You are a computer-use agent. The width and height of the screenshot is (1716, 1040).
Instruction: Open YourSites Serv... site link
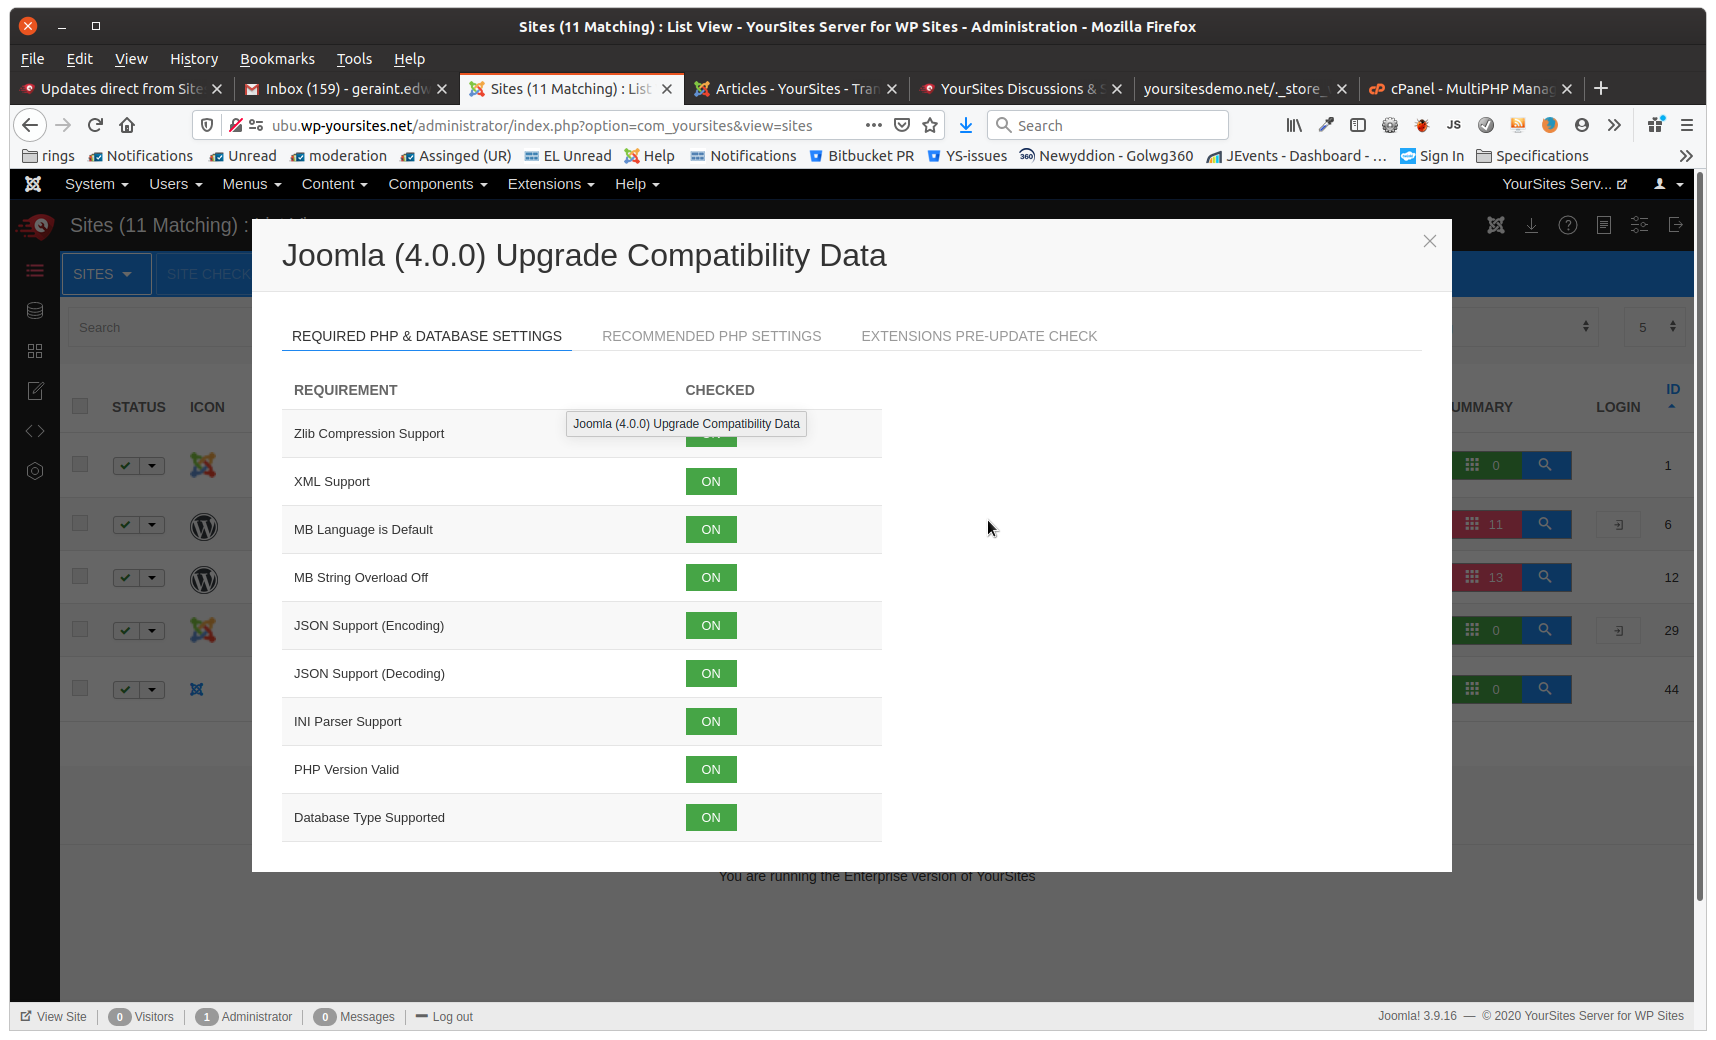[x=1564, y=184]
